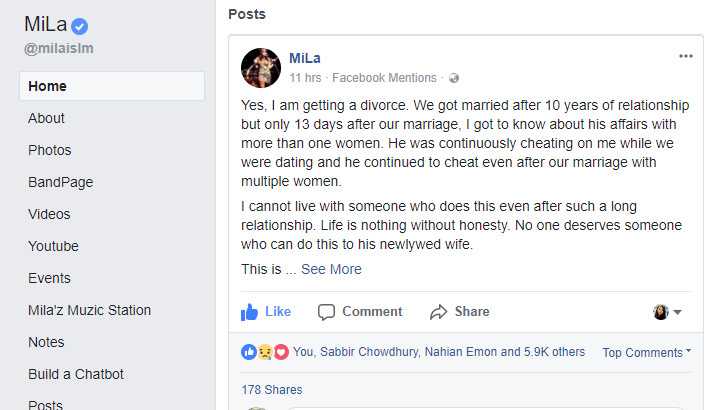Open the 178 Shares link
The image size is (707, 410).
coord(271,390)
